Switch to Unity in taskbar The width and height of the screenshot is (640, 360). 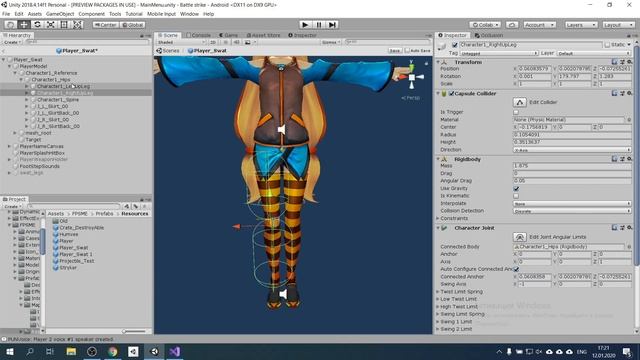pyautogui.click(x=154, y=351)
